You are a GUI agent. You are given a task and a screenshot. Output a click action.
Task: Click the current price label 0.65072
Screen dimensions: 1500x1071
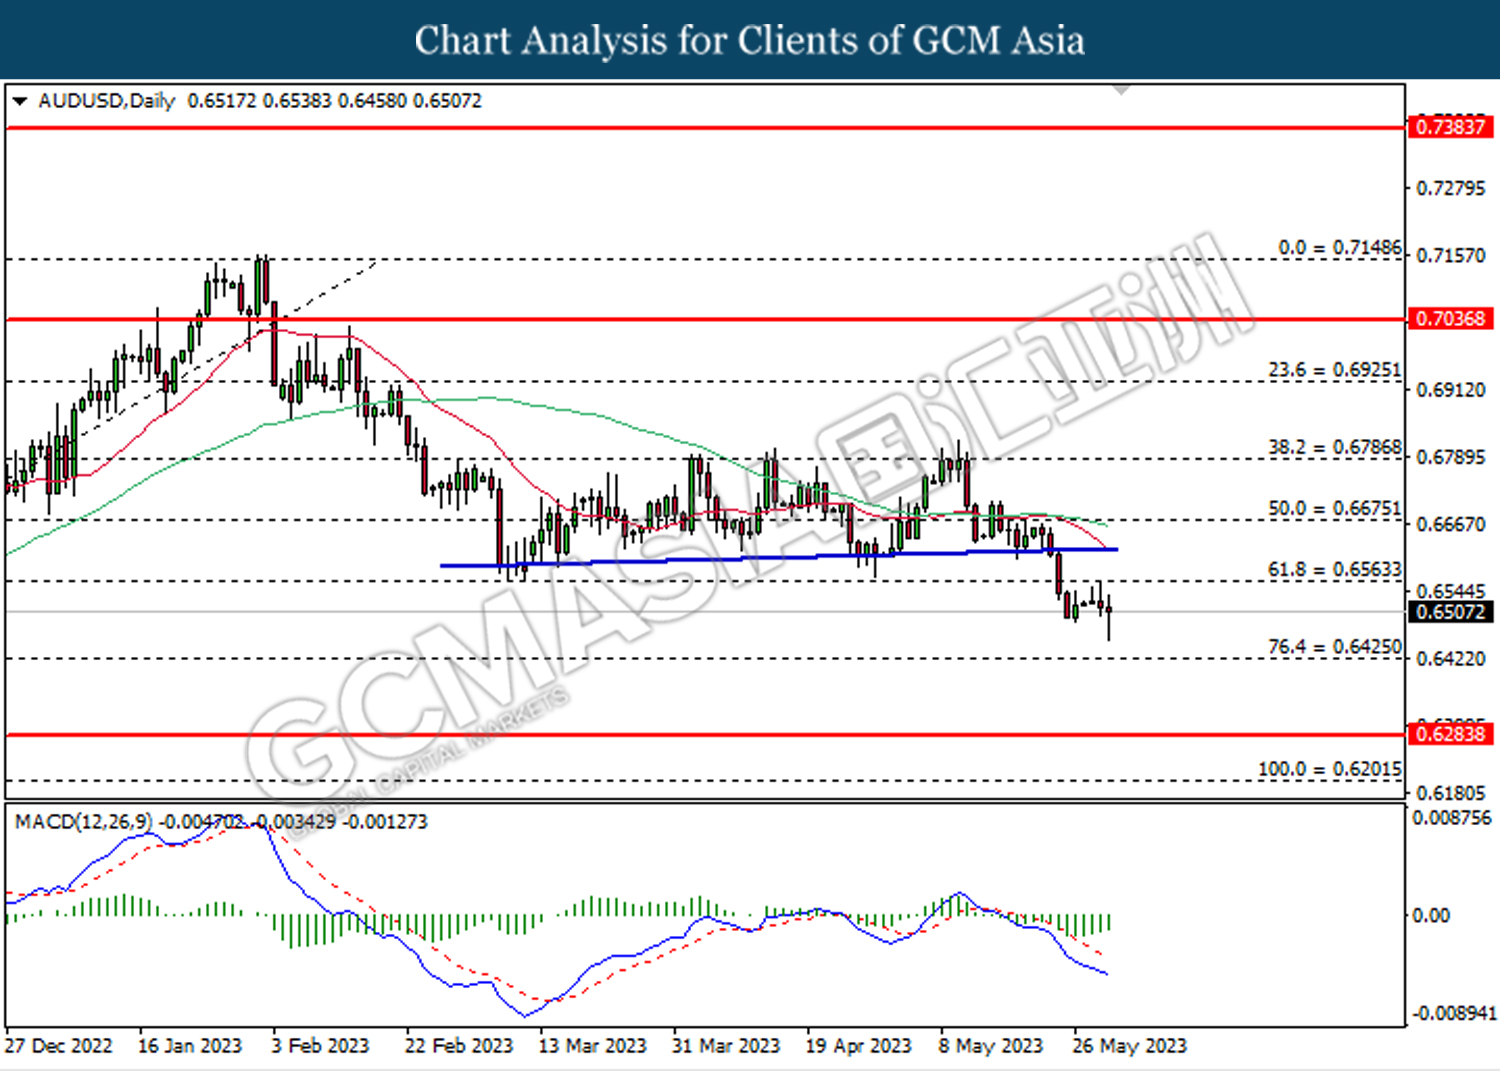(x=1451, y=611)
